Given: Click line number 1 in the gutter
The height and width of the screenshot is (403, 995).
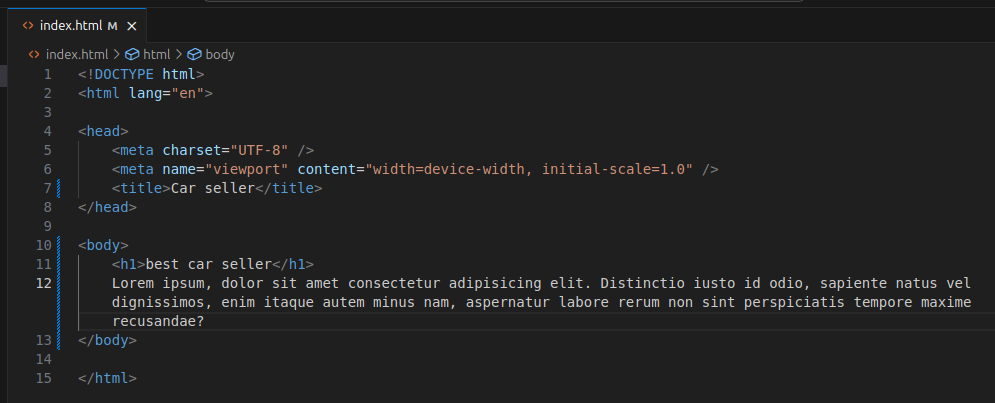Looking at the screenshot, I should 46,74.
